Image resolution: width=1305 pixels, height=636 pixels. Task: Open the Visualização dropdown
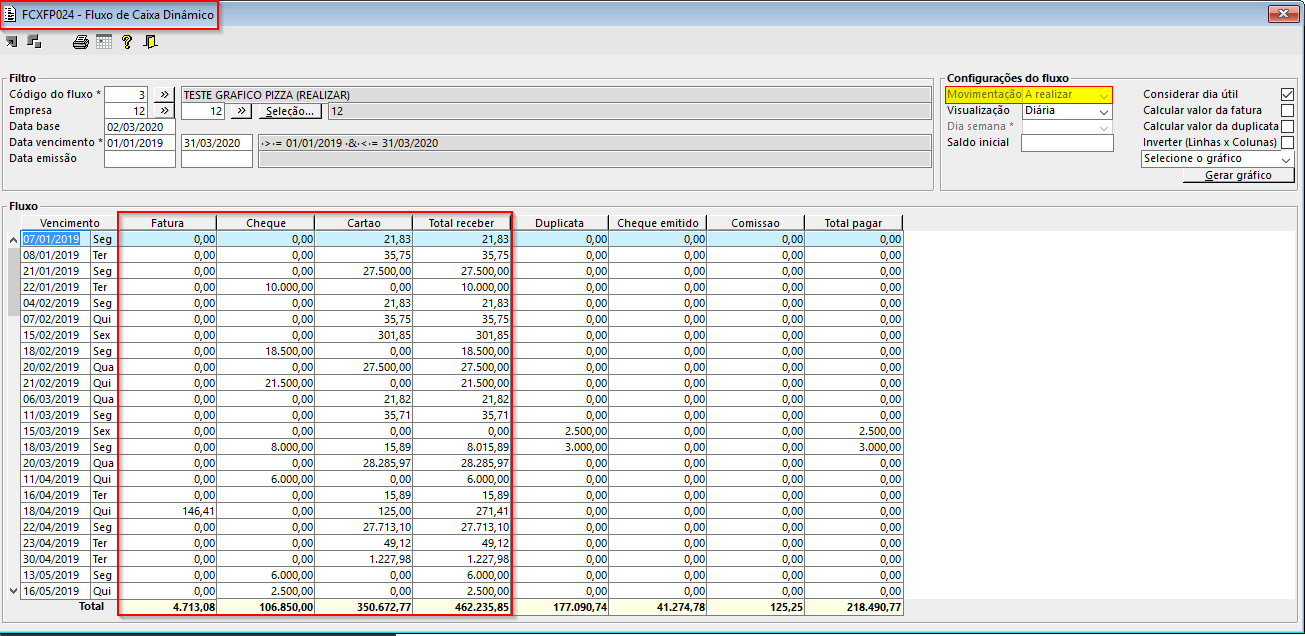pos(1103,111)
